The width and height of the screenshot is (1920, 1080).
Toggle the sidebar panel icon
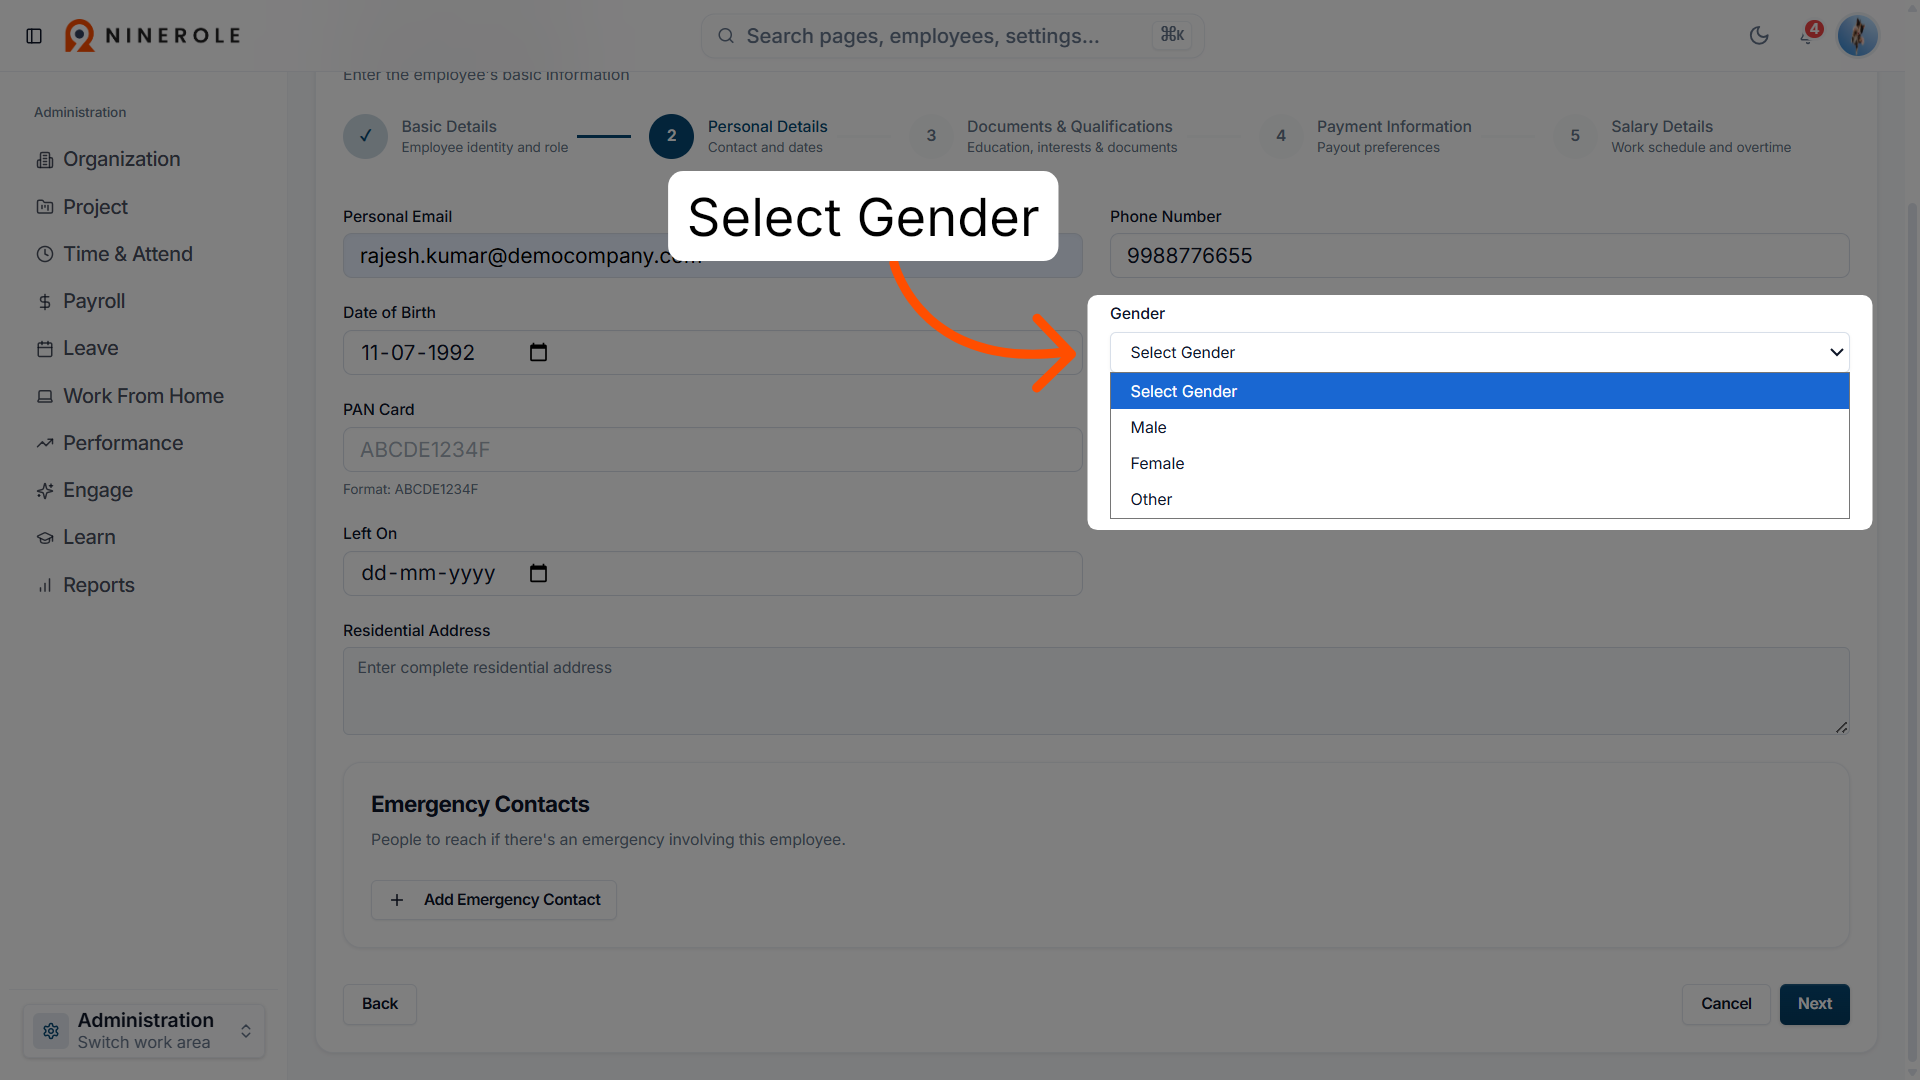(x=34, y=36)
